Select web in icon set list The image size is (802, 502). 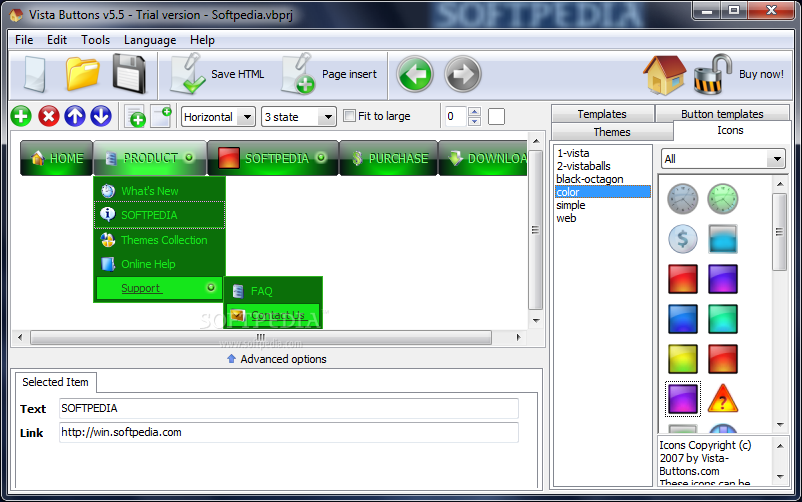(x=603, y=218)
